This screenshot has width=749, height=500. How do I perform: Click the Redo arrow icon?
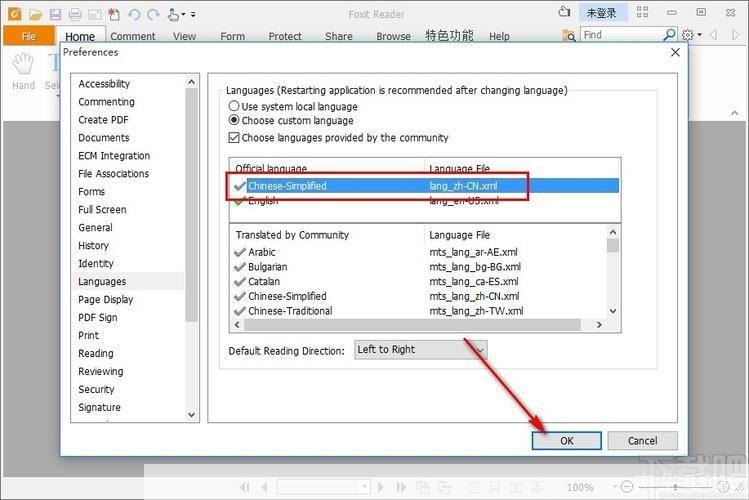pos(153,14)
